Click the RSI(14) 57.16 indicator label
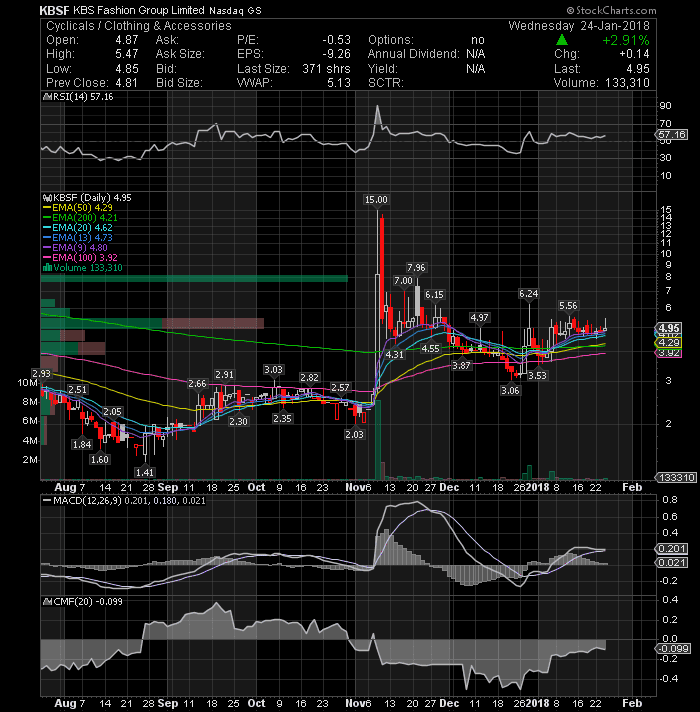Image resolution: width=700 pixels, height=712 pixels. pos(78,97)
